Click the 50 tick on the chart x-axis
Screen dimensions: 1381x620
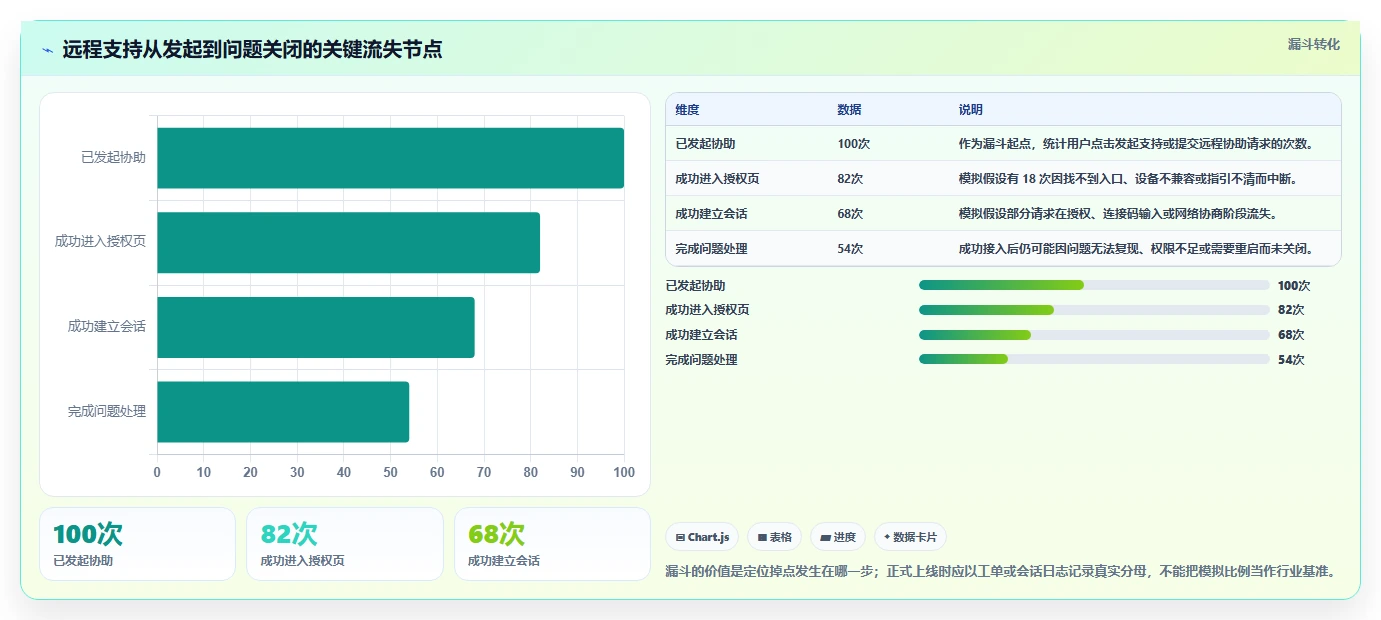coord(390,472)
